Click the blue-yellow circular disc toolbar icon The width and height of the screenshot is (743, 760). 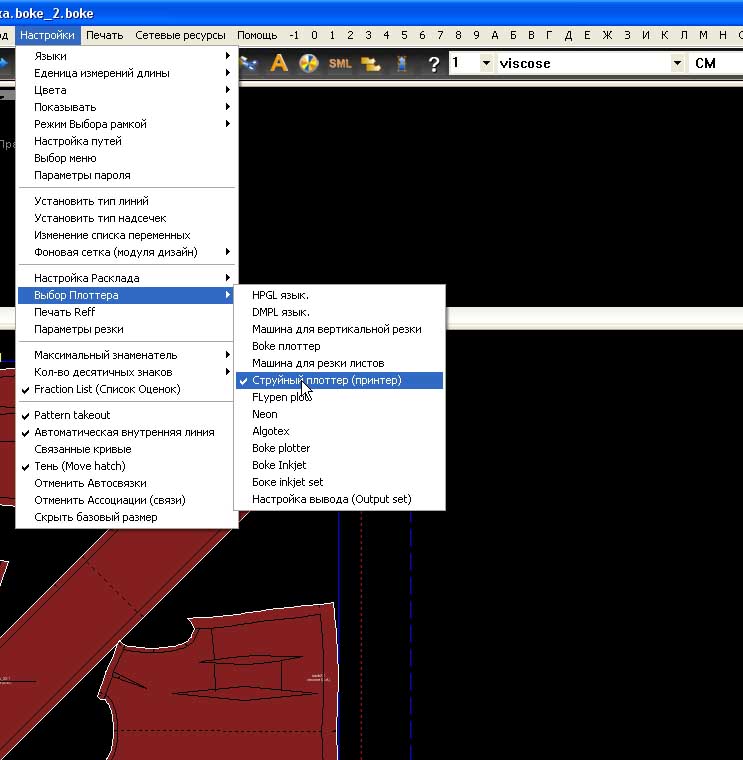tap(309, 63)
